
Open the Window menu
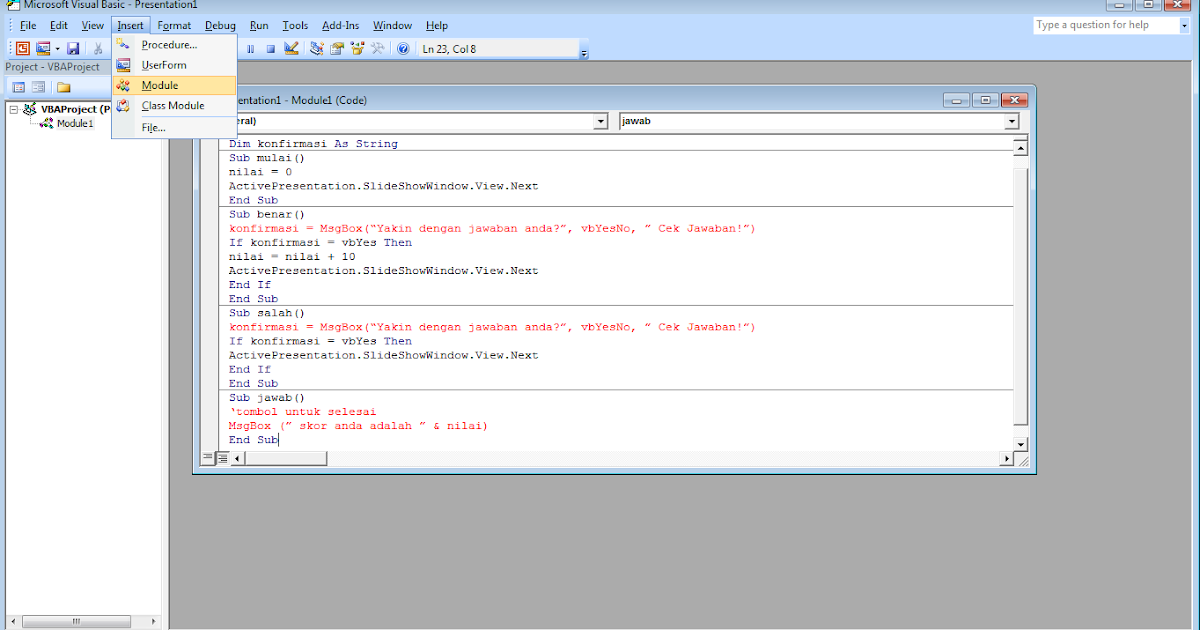392,25
